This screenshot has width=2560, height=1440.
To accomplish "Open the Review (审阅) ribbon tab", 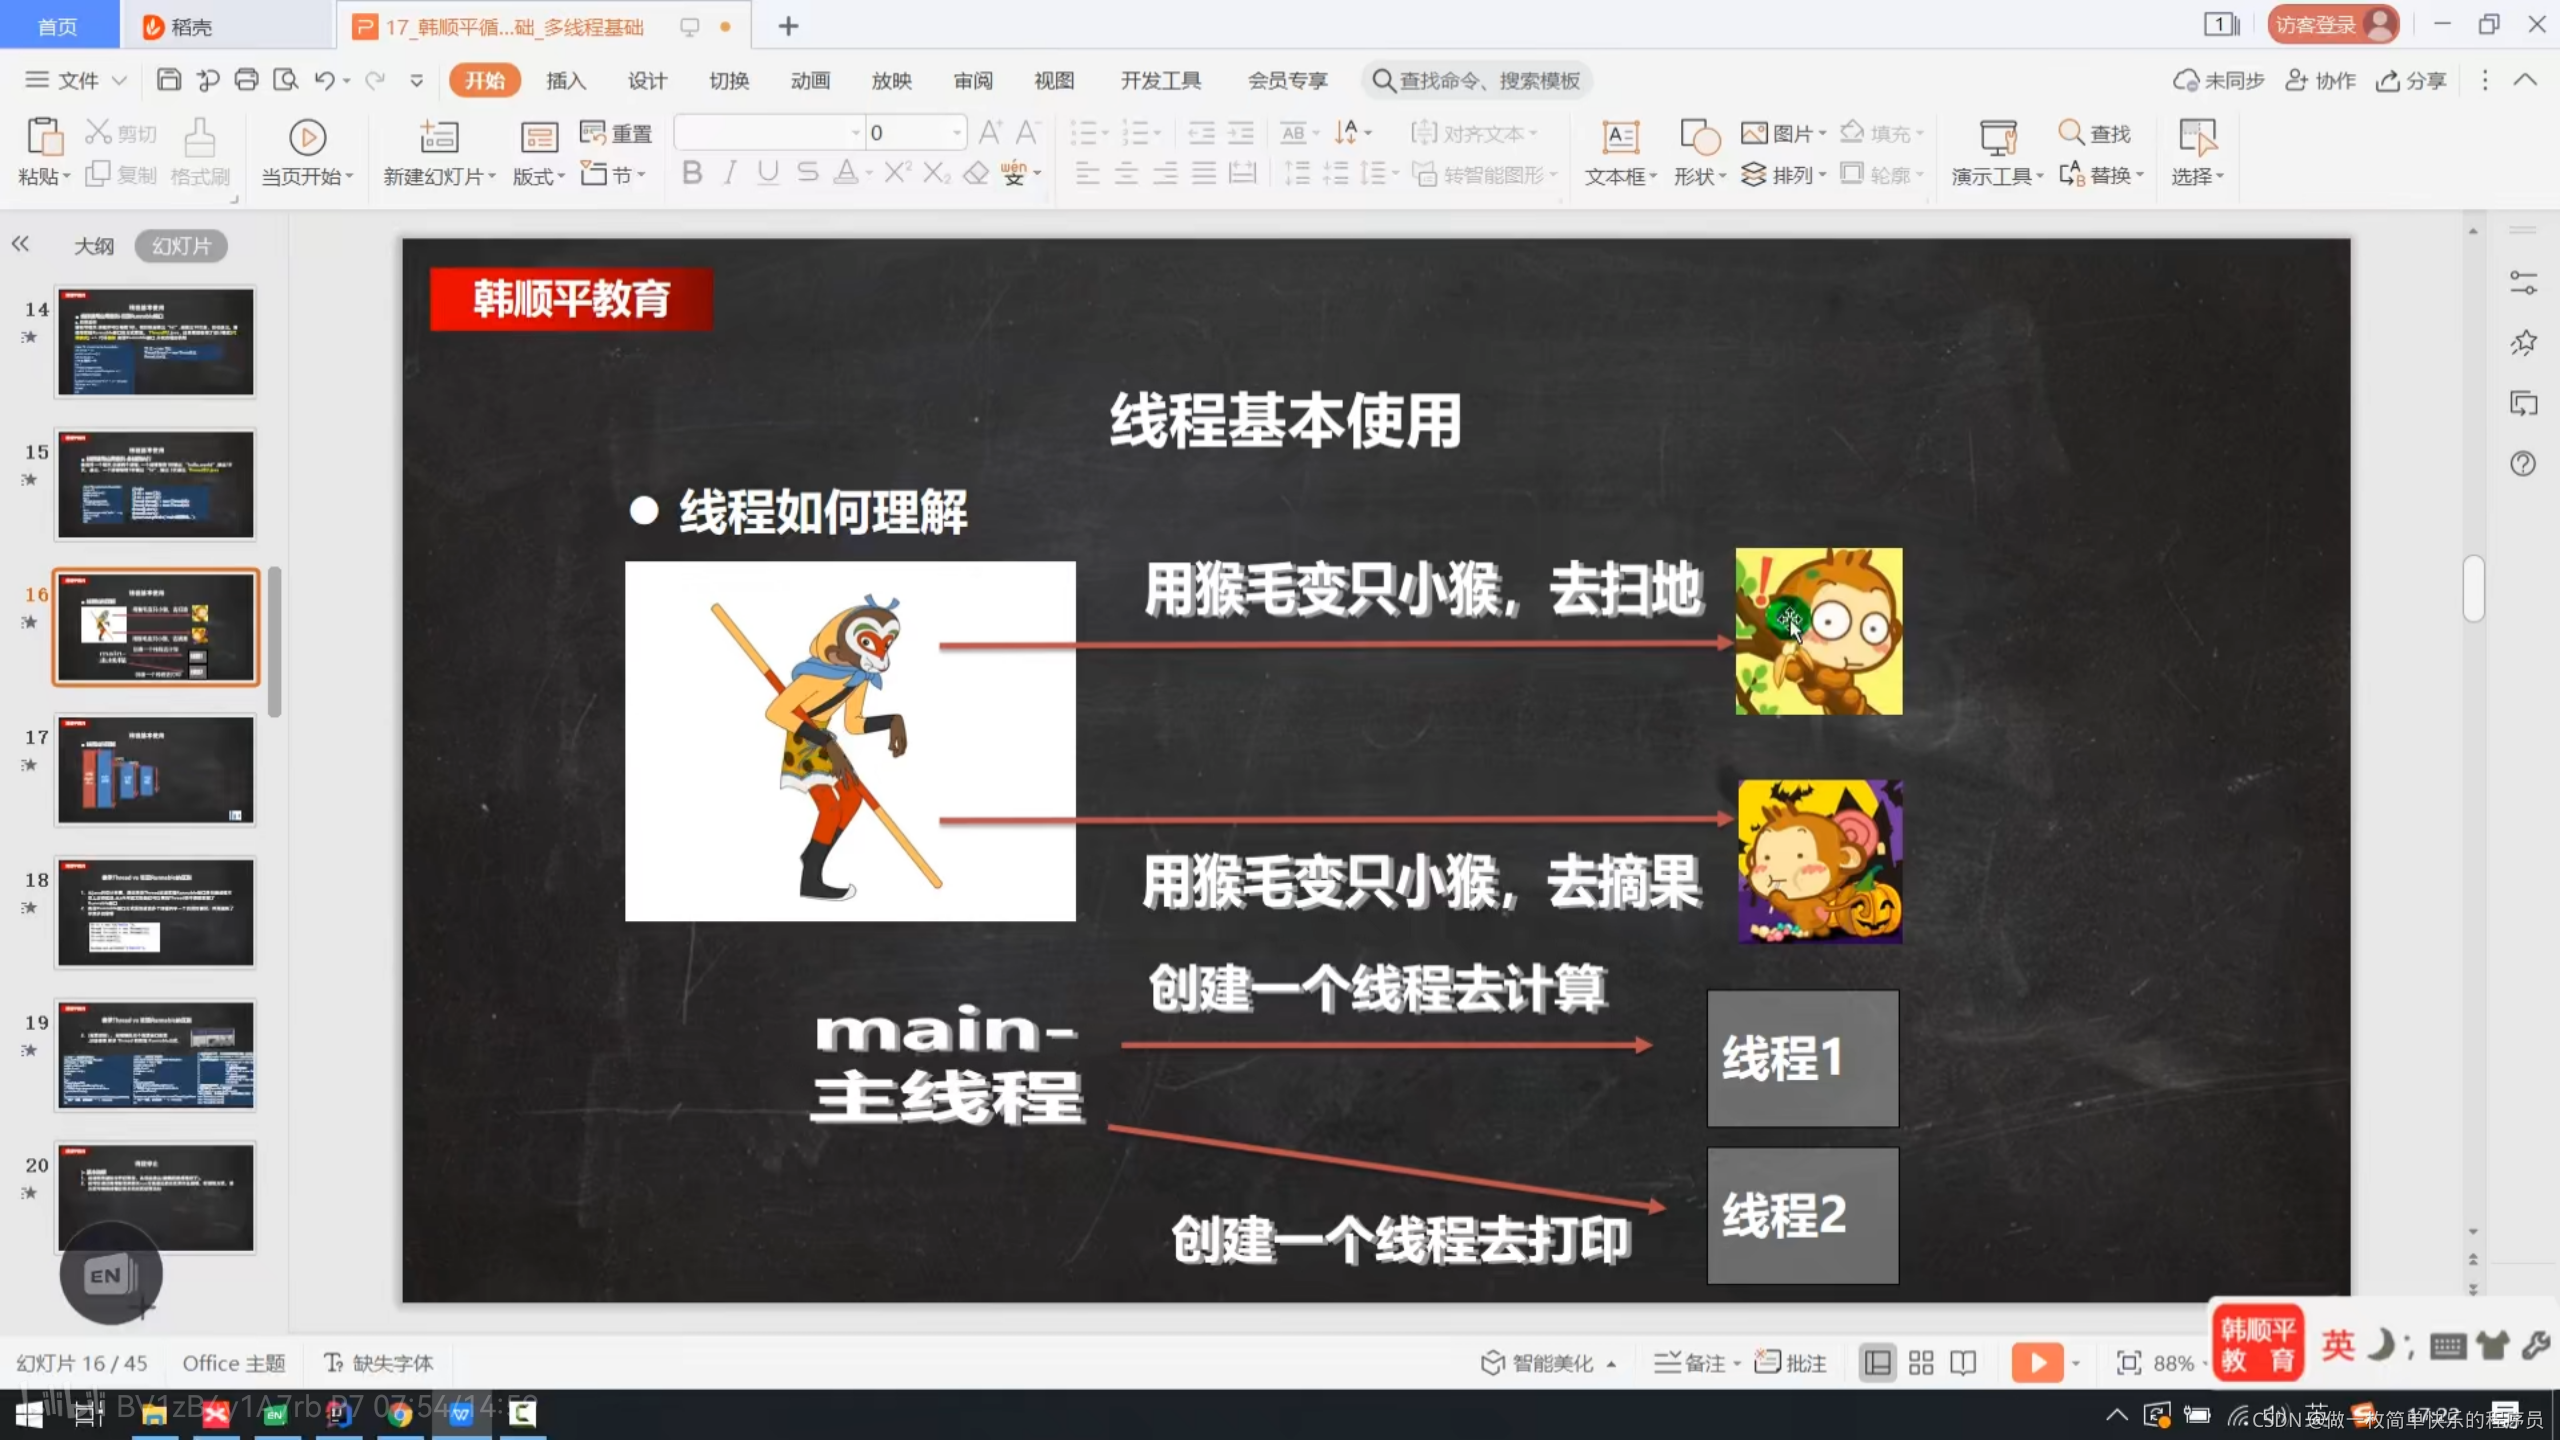I will [973, 80].
